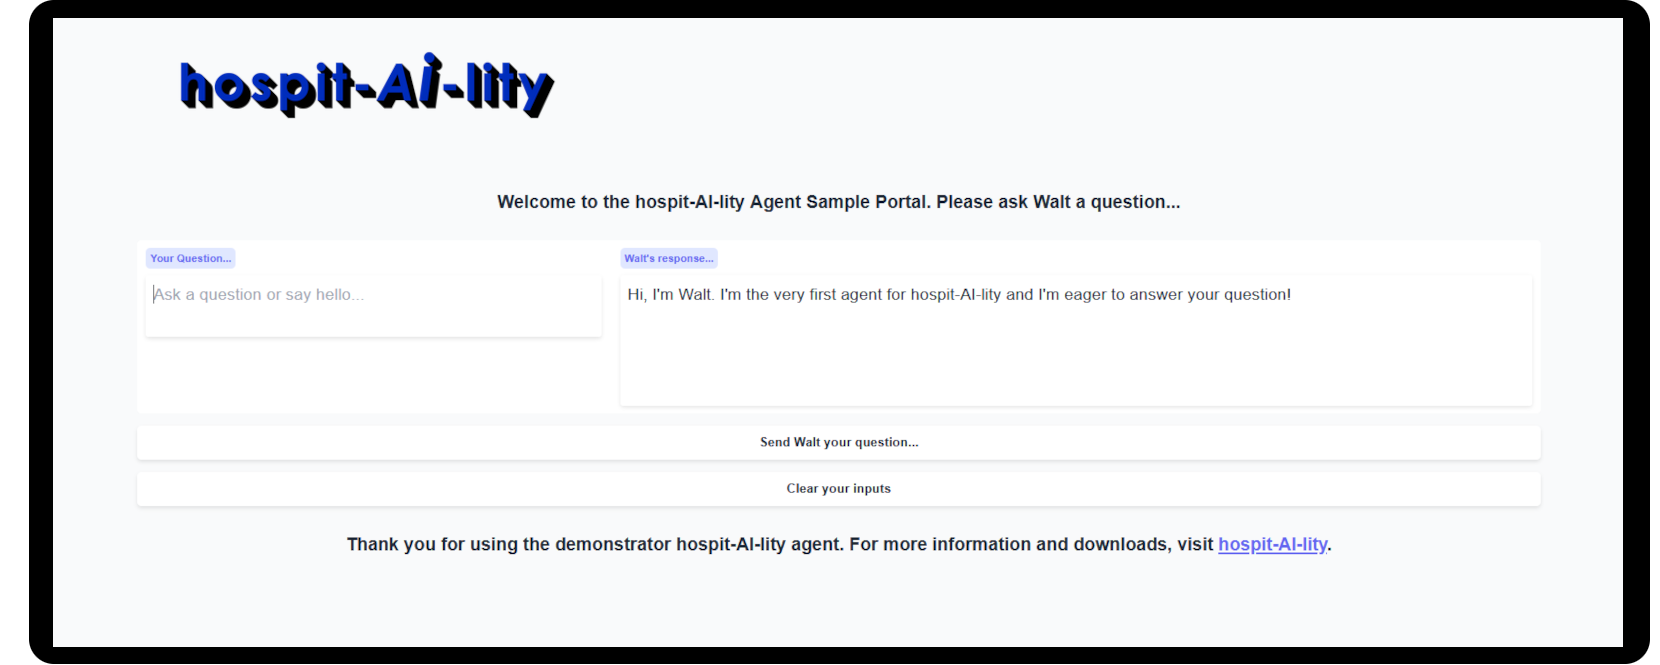This screenshot has height=665, width=1660.
Task: Select the "Walt's response..." label tag
Action: pyautogui.click(x=669, y=258)
